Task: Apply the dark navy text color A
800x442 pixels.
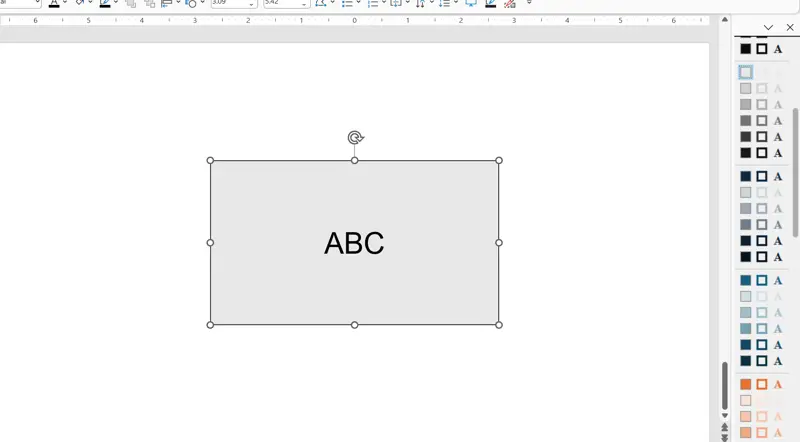Action: click(778, 177)
